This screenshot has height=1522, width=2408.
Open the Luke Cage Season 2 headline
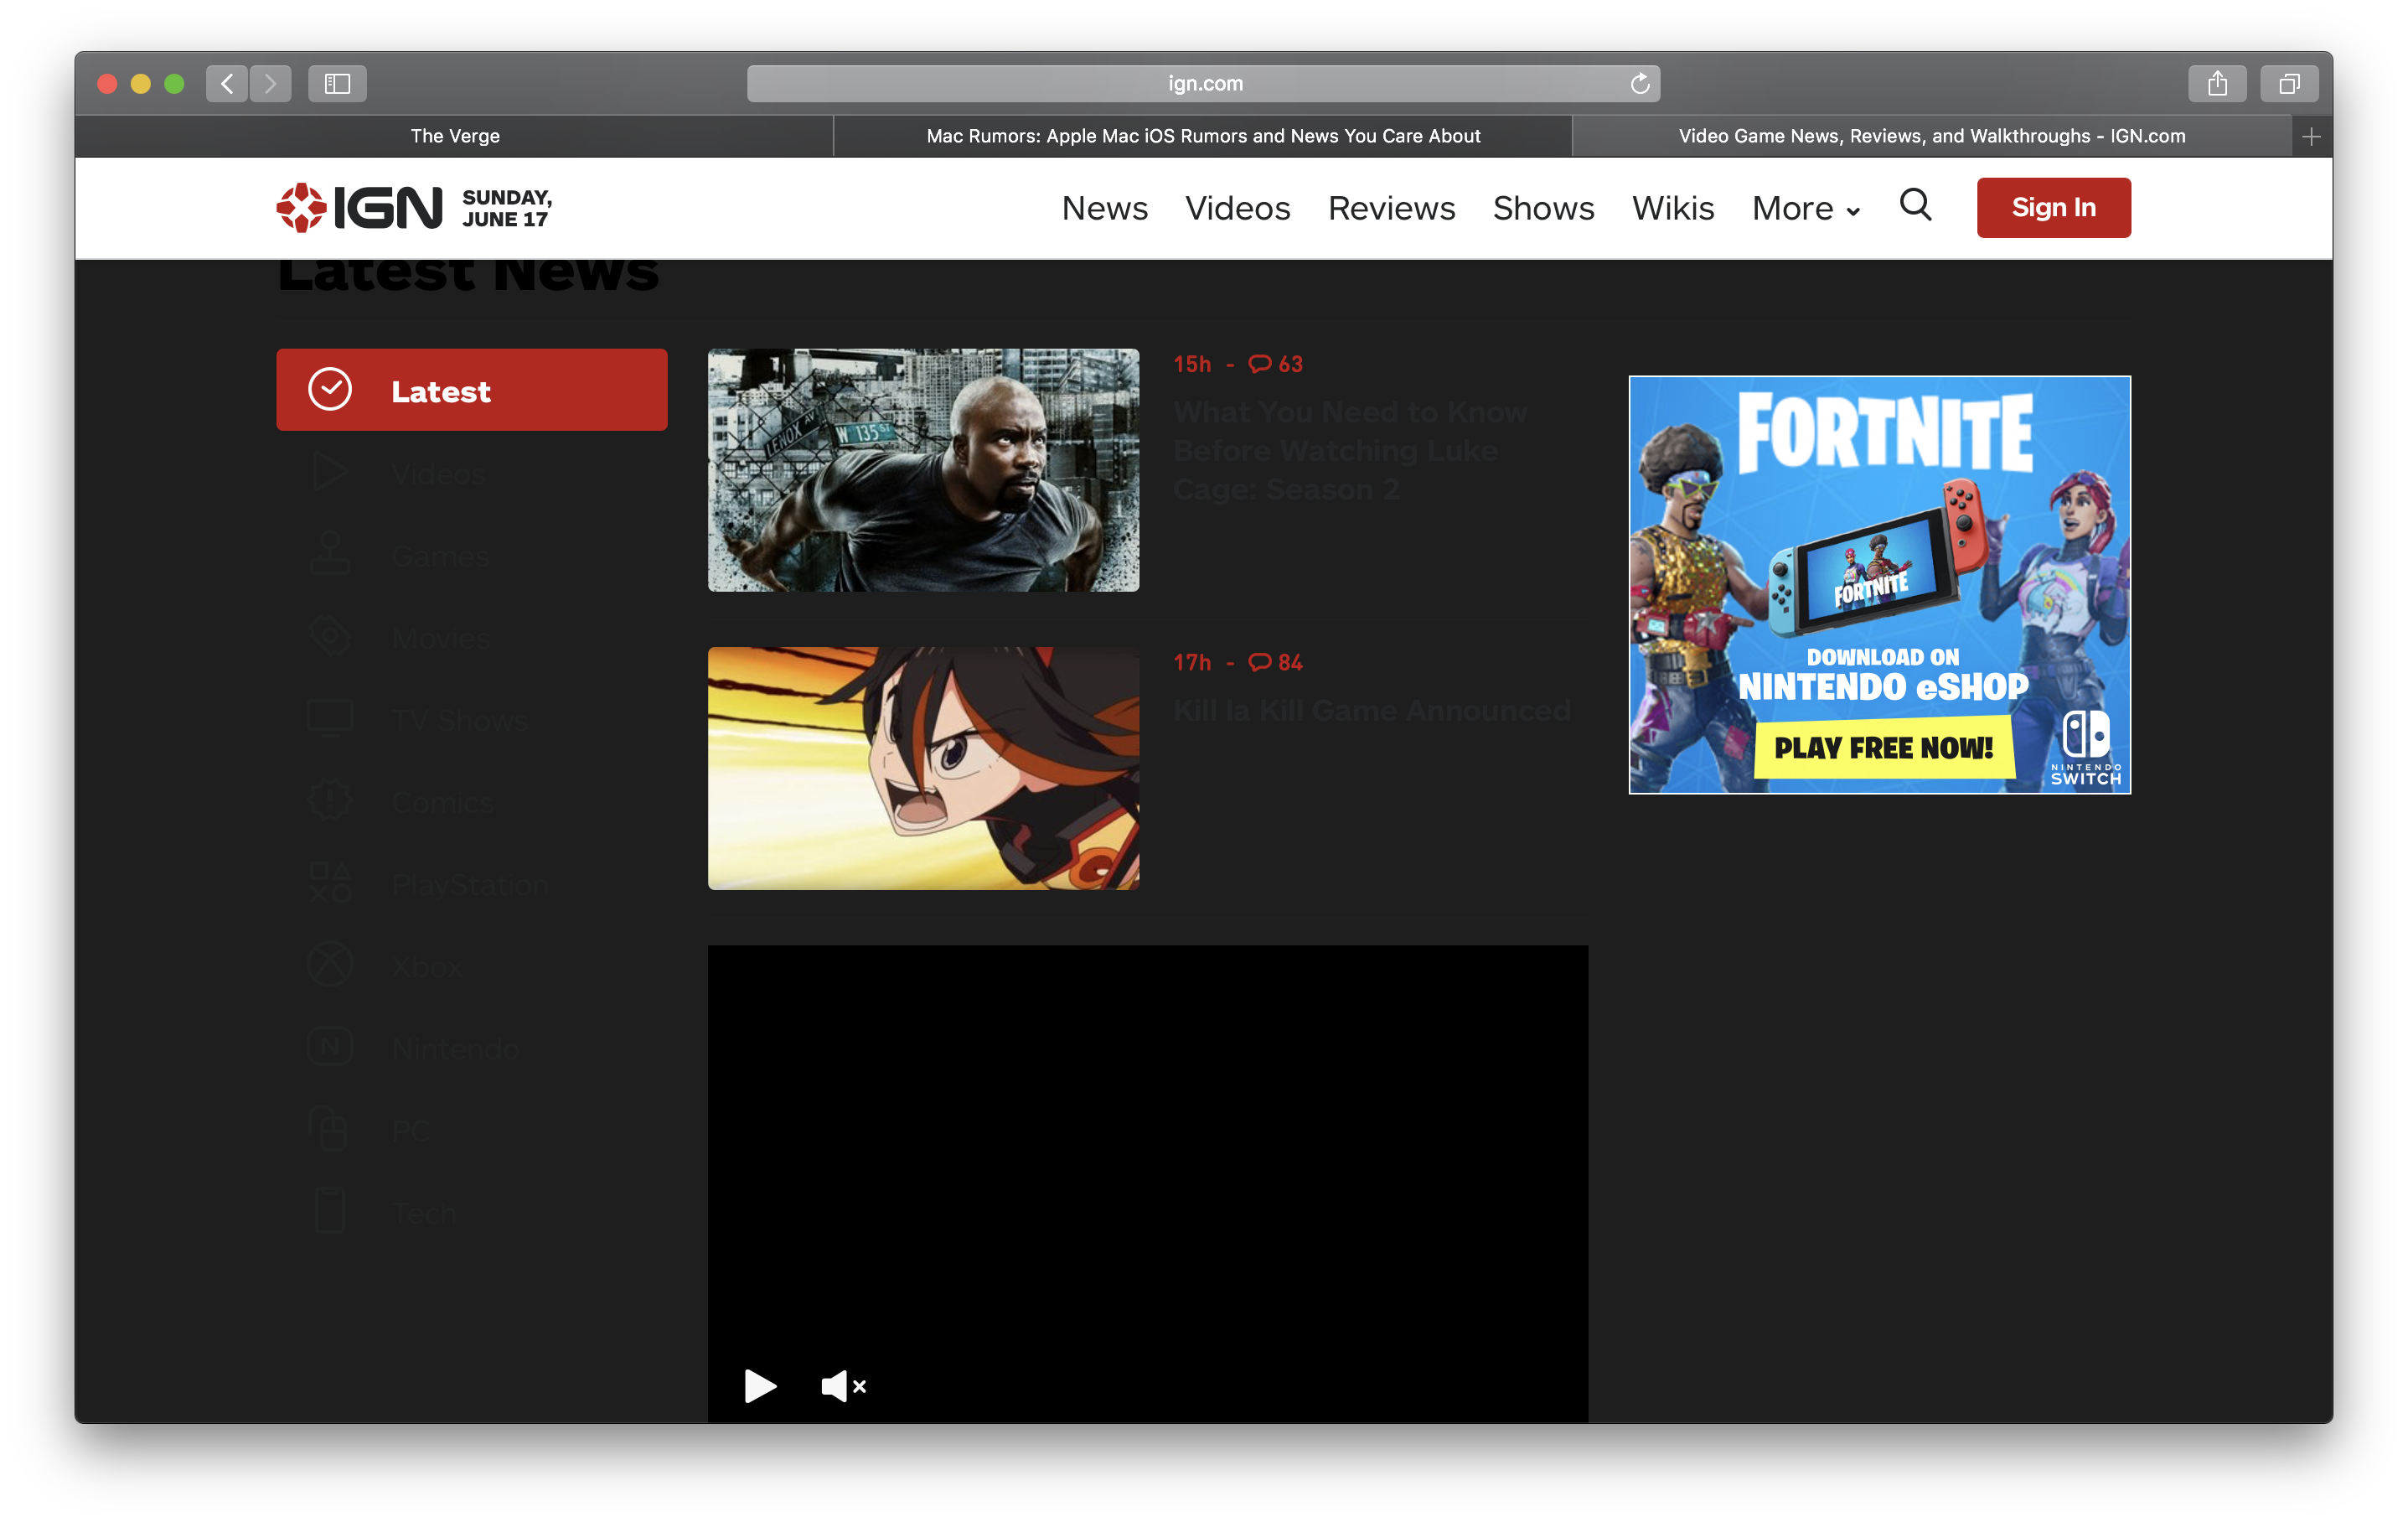click(x=1350, y=451)
